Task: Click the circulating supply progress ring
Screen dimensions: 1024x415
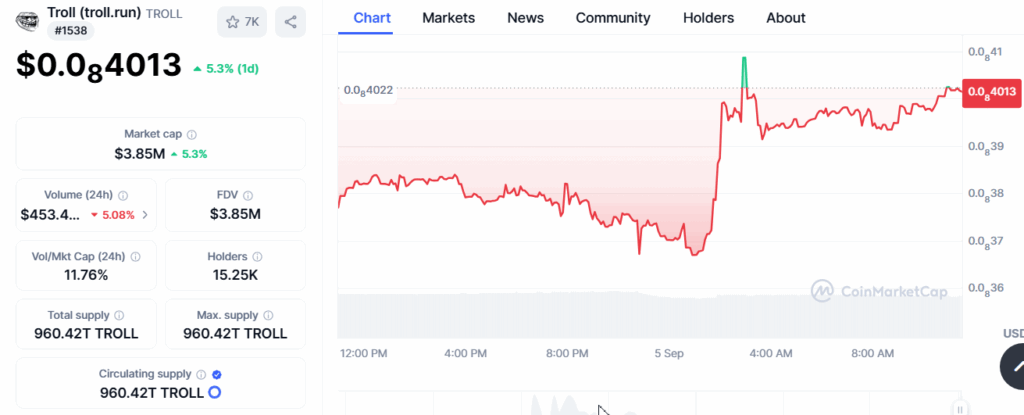Action: pos(214,392)
